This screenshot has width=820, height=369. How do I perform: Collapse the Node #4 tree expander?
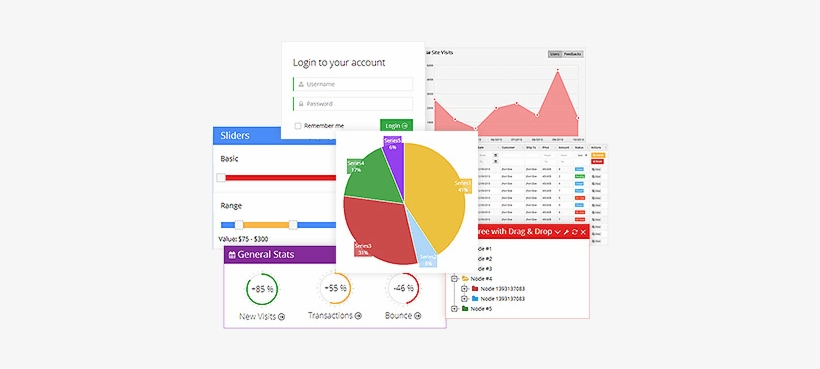point(454,279)
